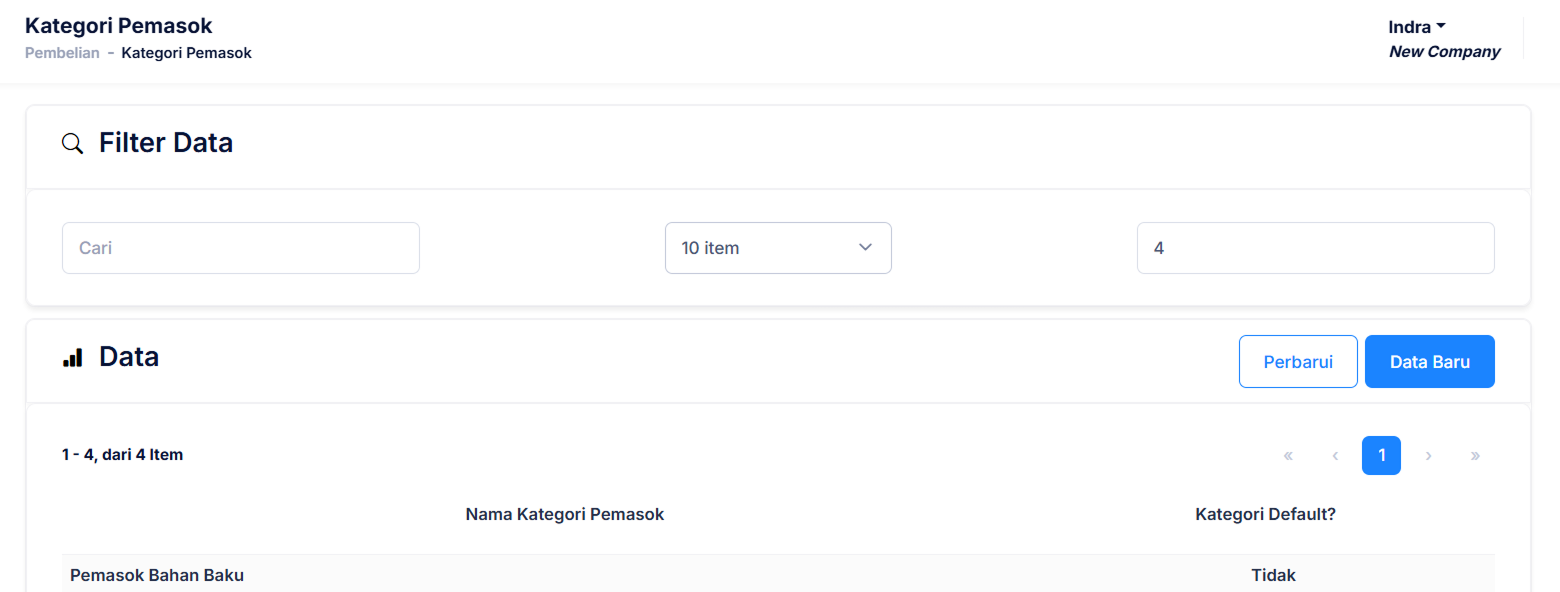Click the Perbarui refresh button
The height and width of the screenshot is (592, 1560).
pos(1298,361)
